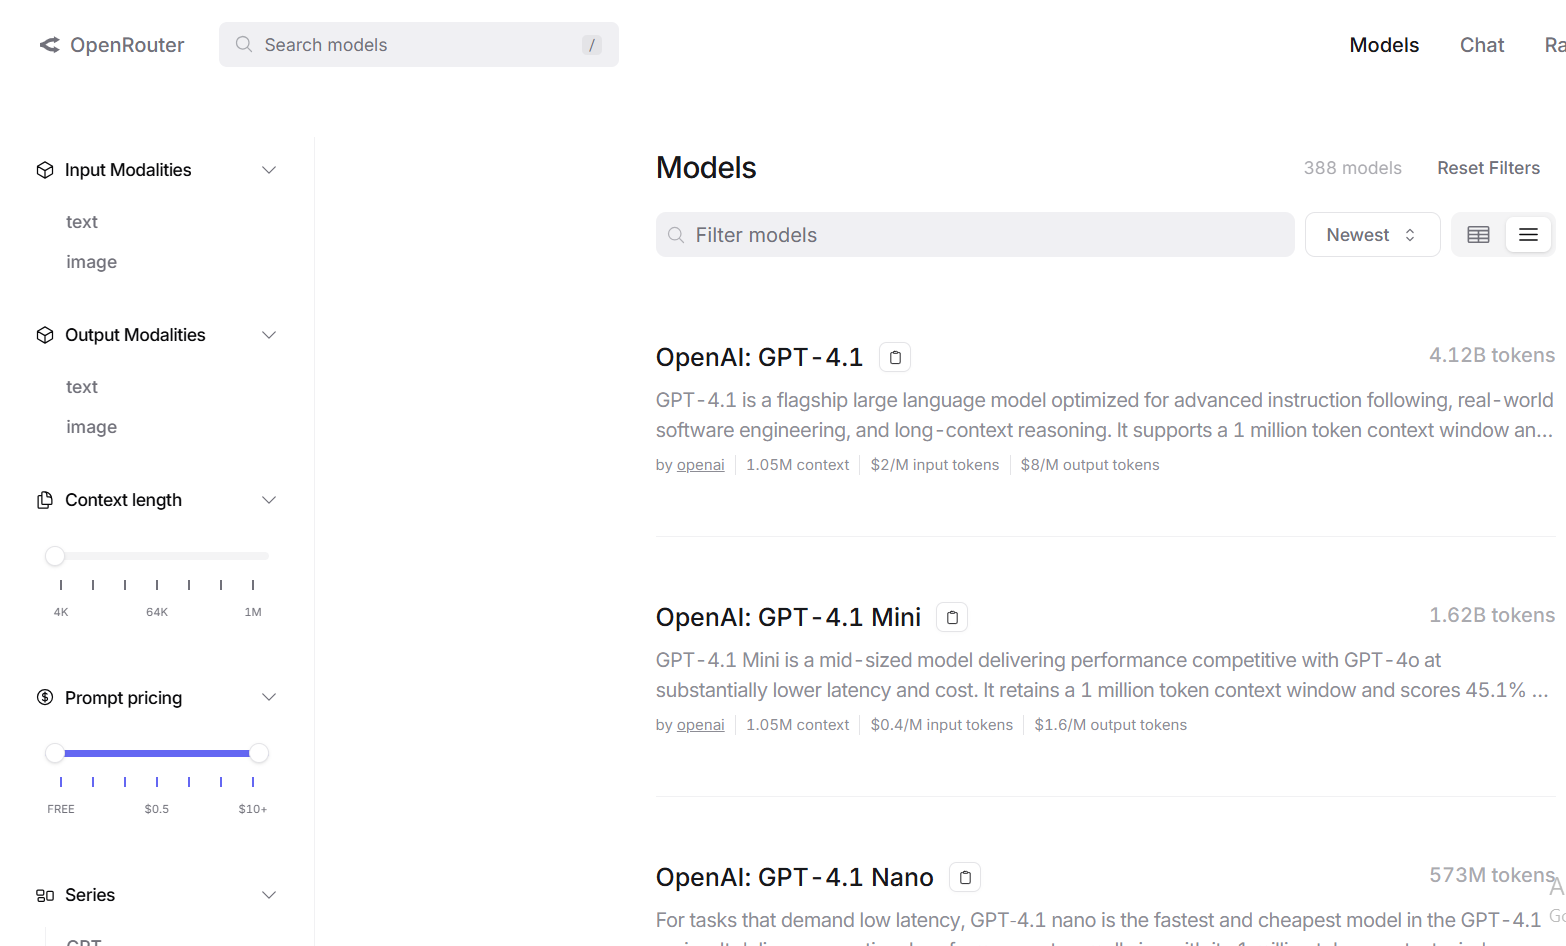Click the Prompt pricing minimum handle
The height and width of the screenshot is (946, 1566).
[55, 753]
